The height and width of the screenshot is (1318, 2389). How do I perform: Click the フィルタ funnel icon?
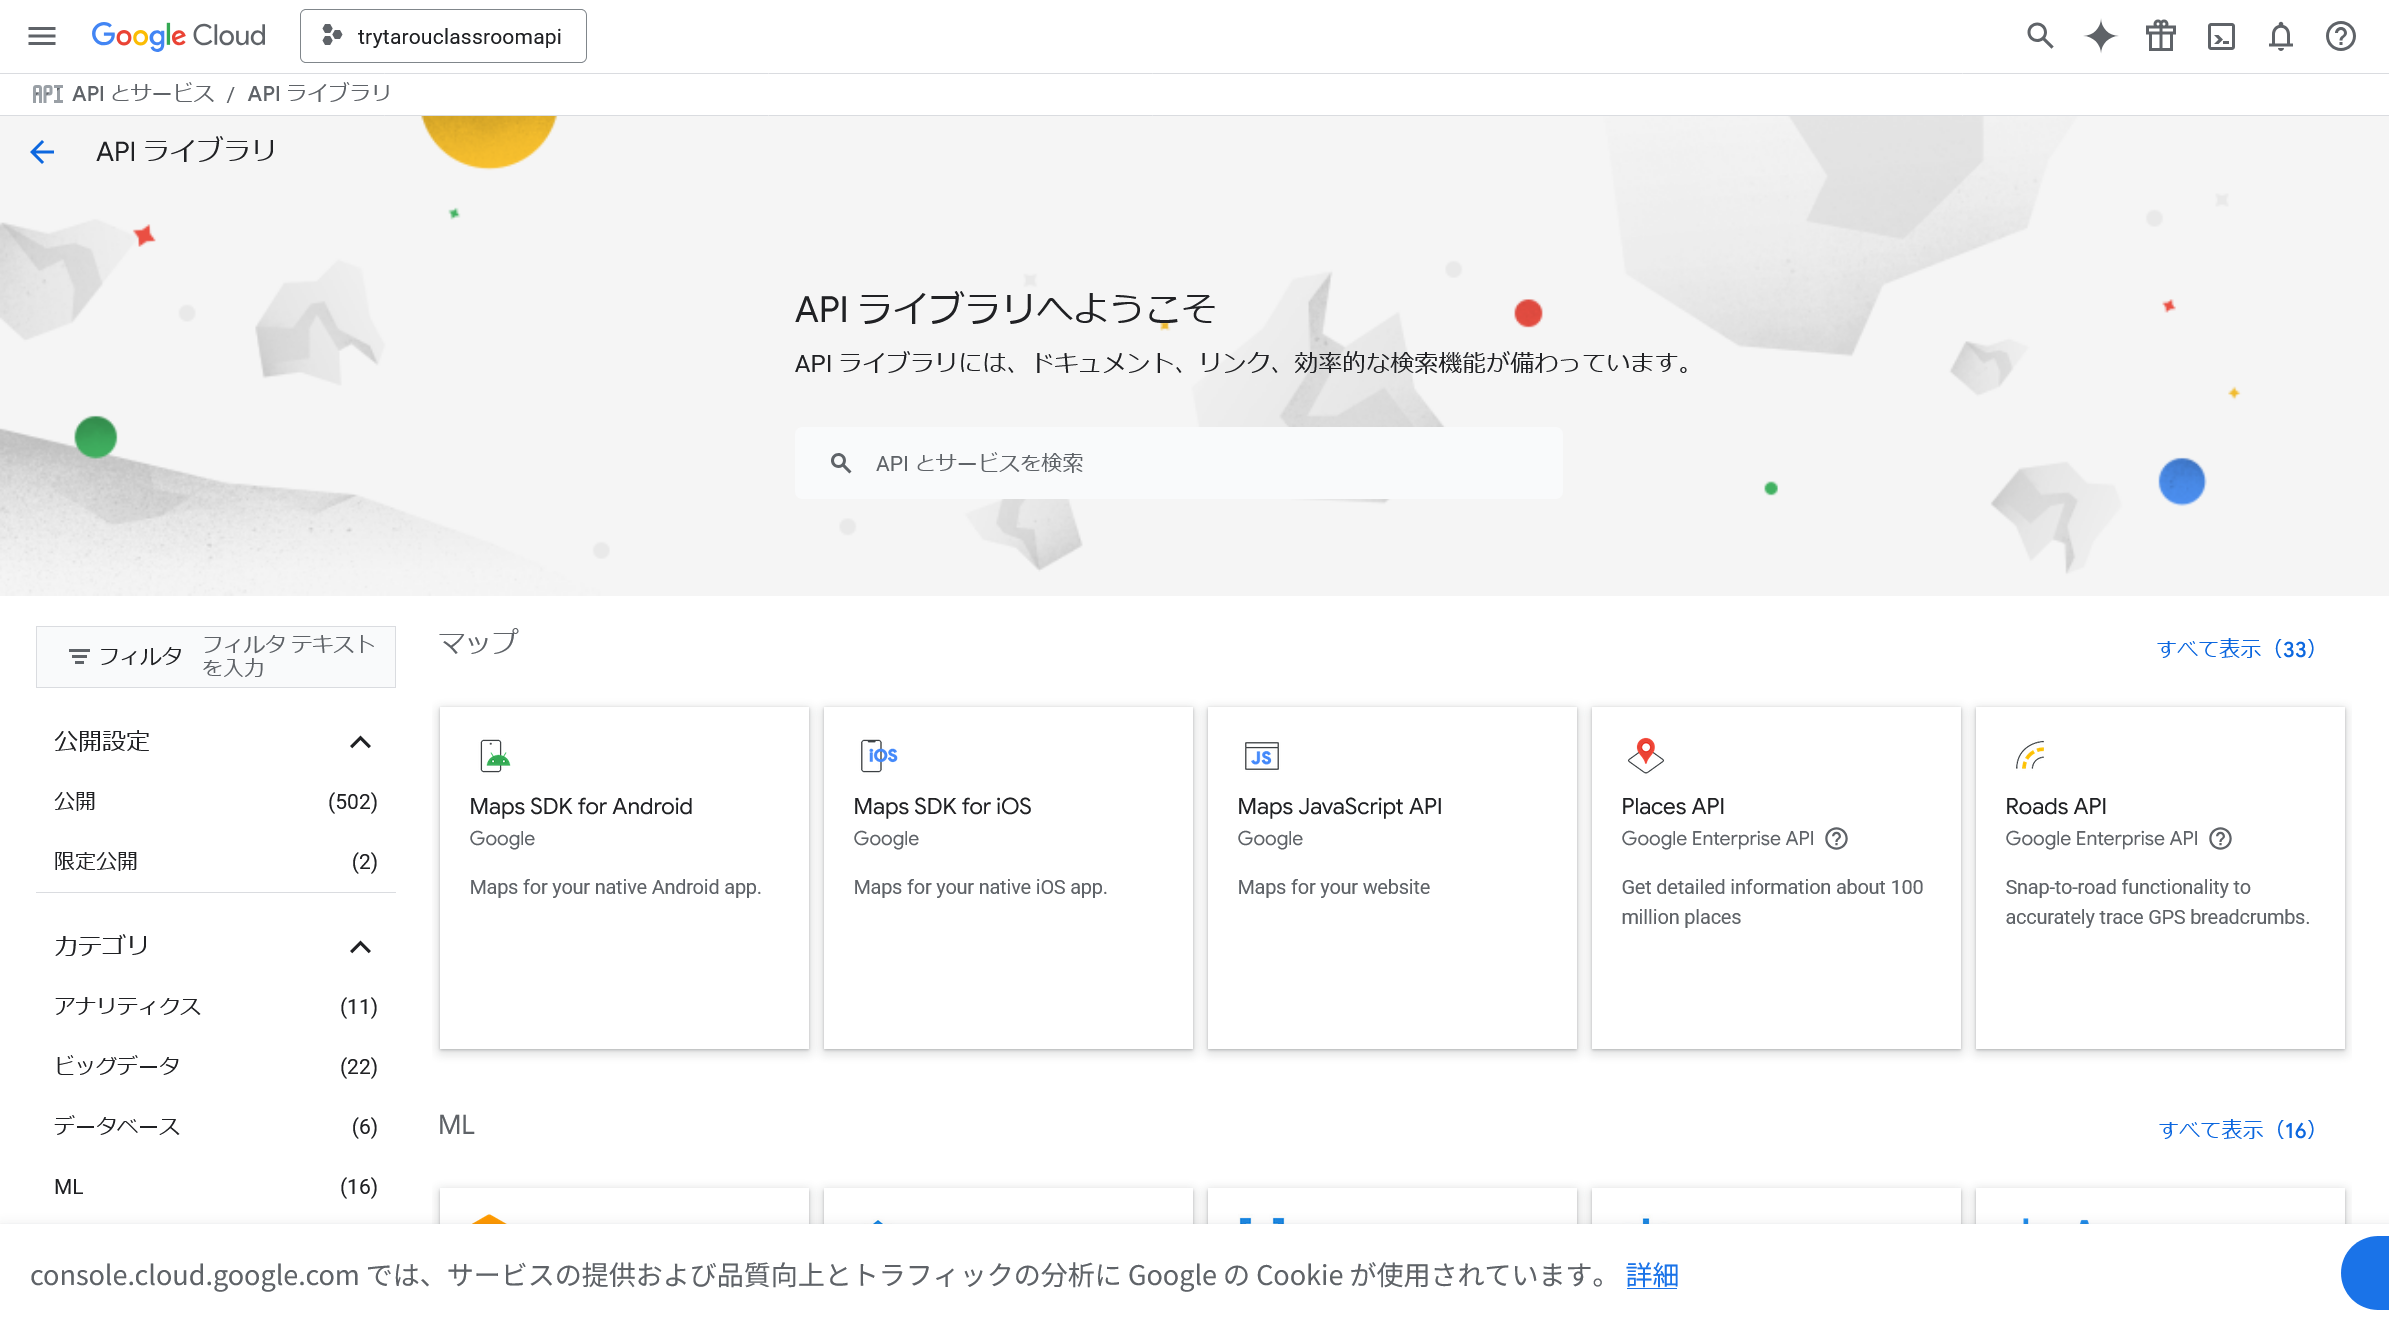click(80, 656)
